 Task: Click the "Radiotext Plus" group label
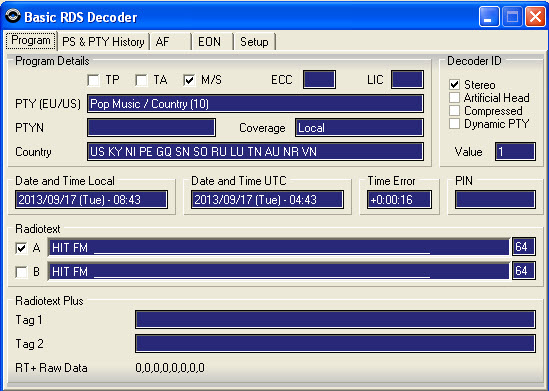coord(49,301)
